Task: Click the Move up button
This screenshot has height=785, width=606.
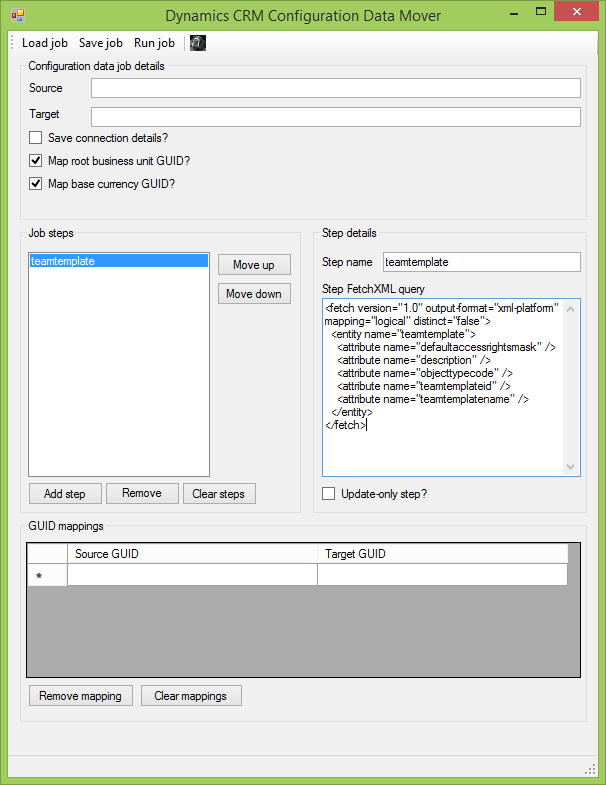Action: pyautogui.click(x=254, y=265)
